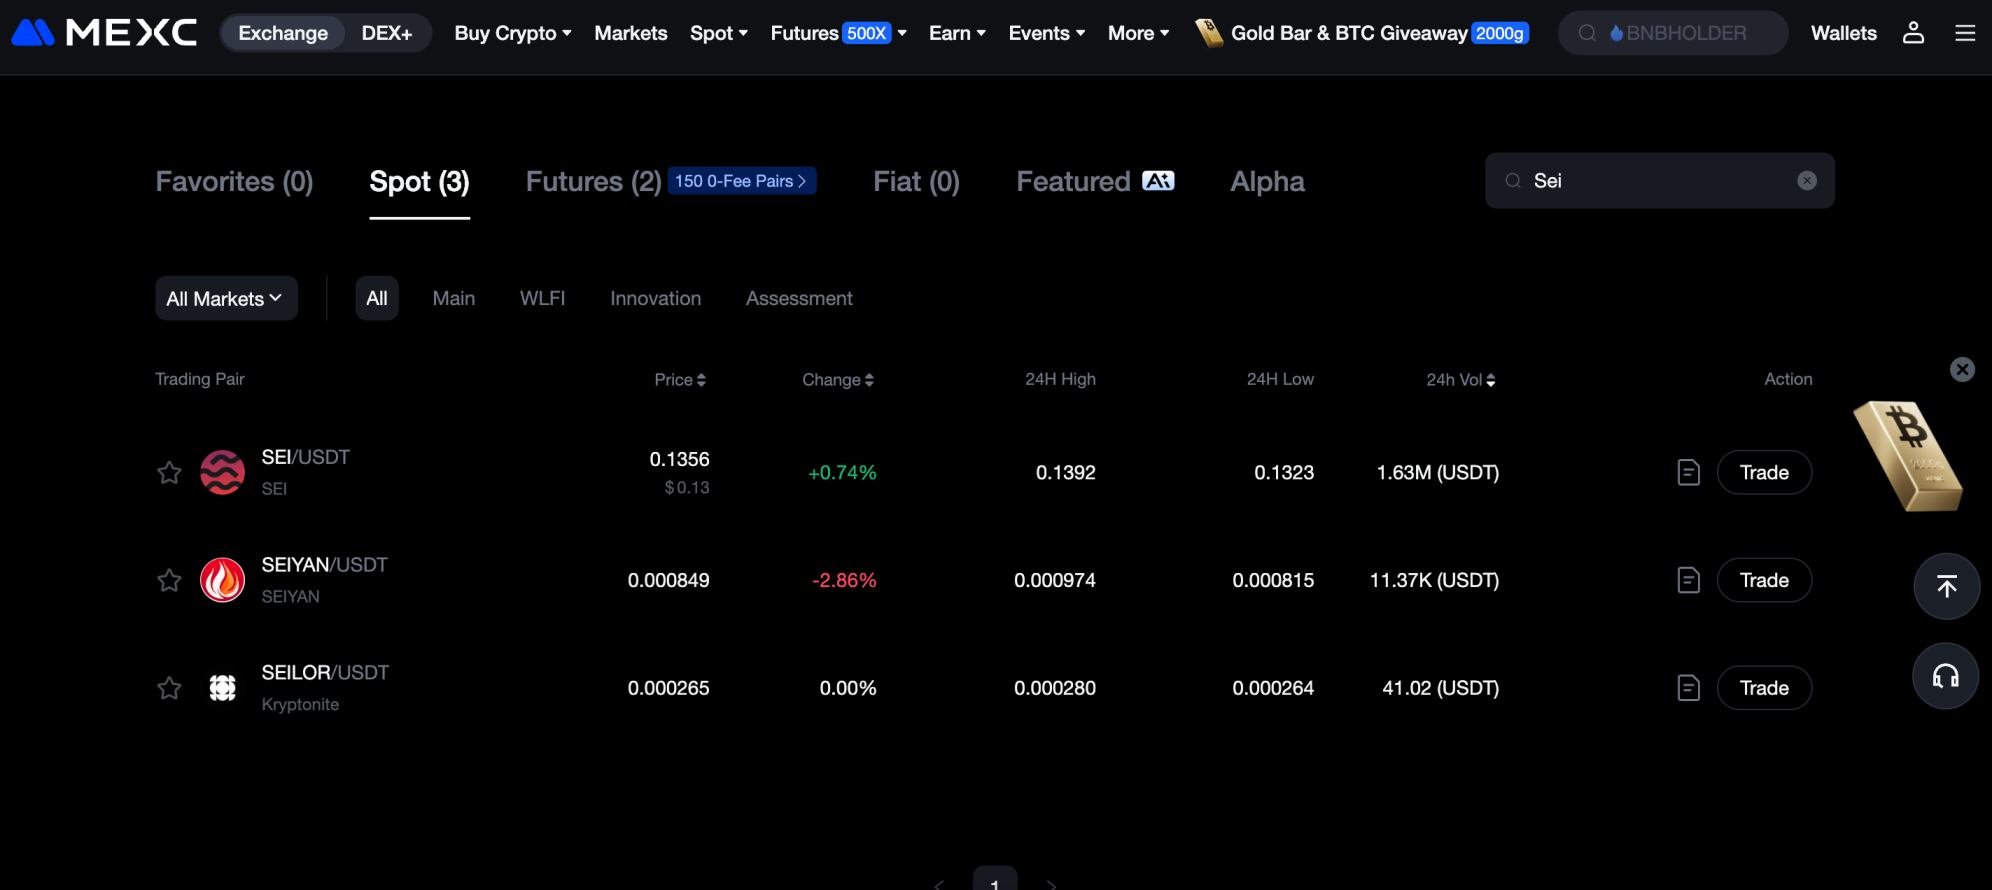Click the magnifier icon in the top search bar
Image resolution: width=1992 pixels, height=890 pixels.
1587,33
